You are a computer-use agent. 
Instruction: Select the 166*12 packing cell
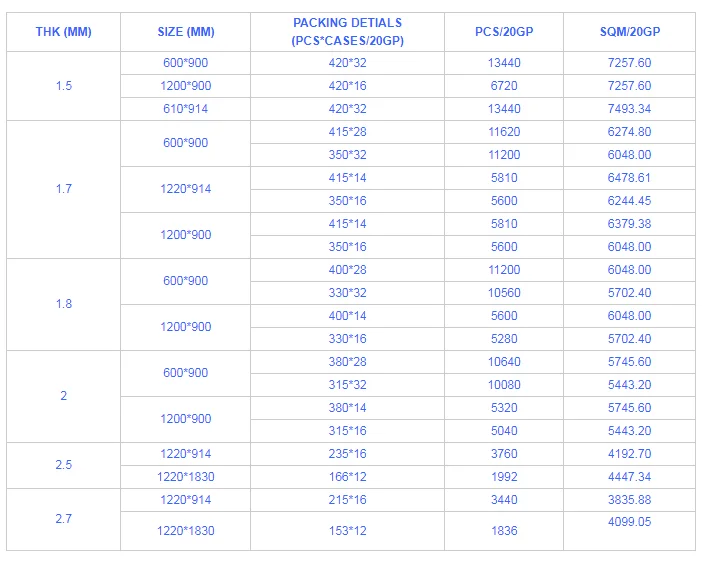(348, 477)
